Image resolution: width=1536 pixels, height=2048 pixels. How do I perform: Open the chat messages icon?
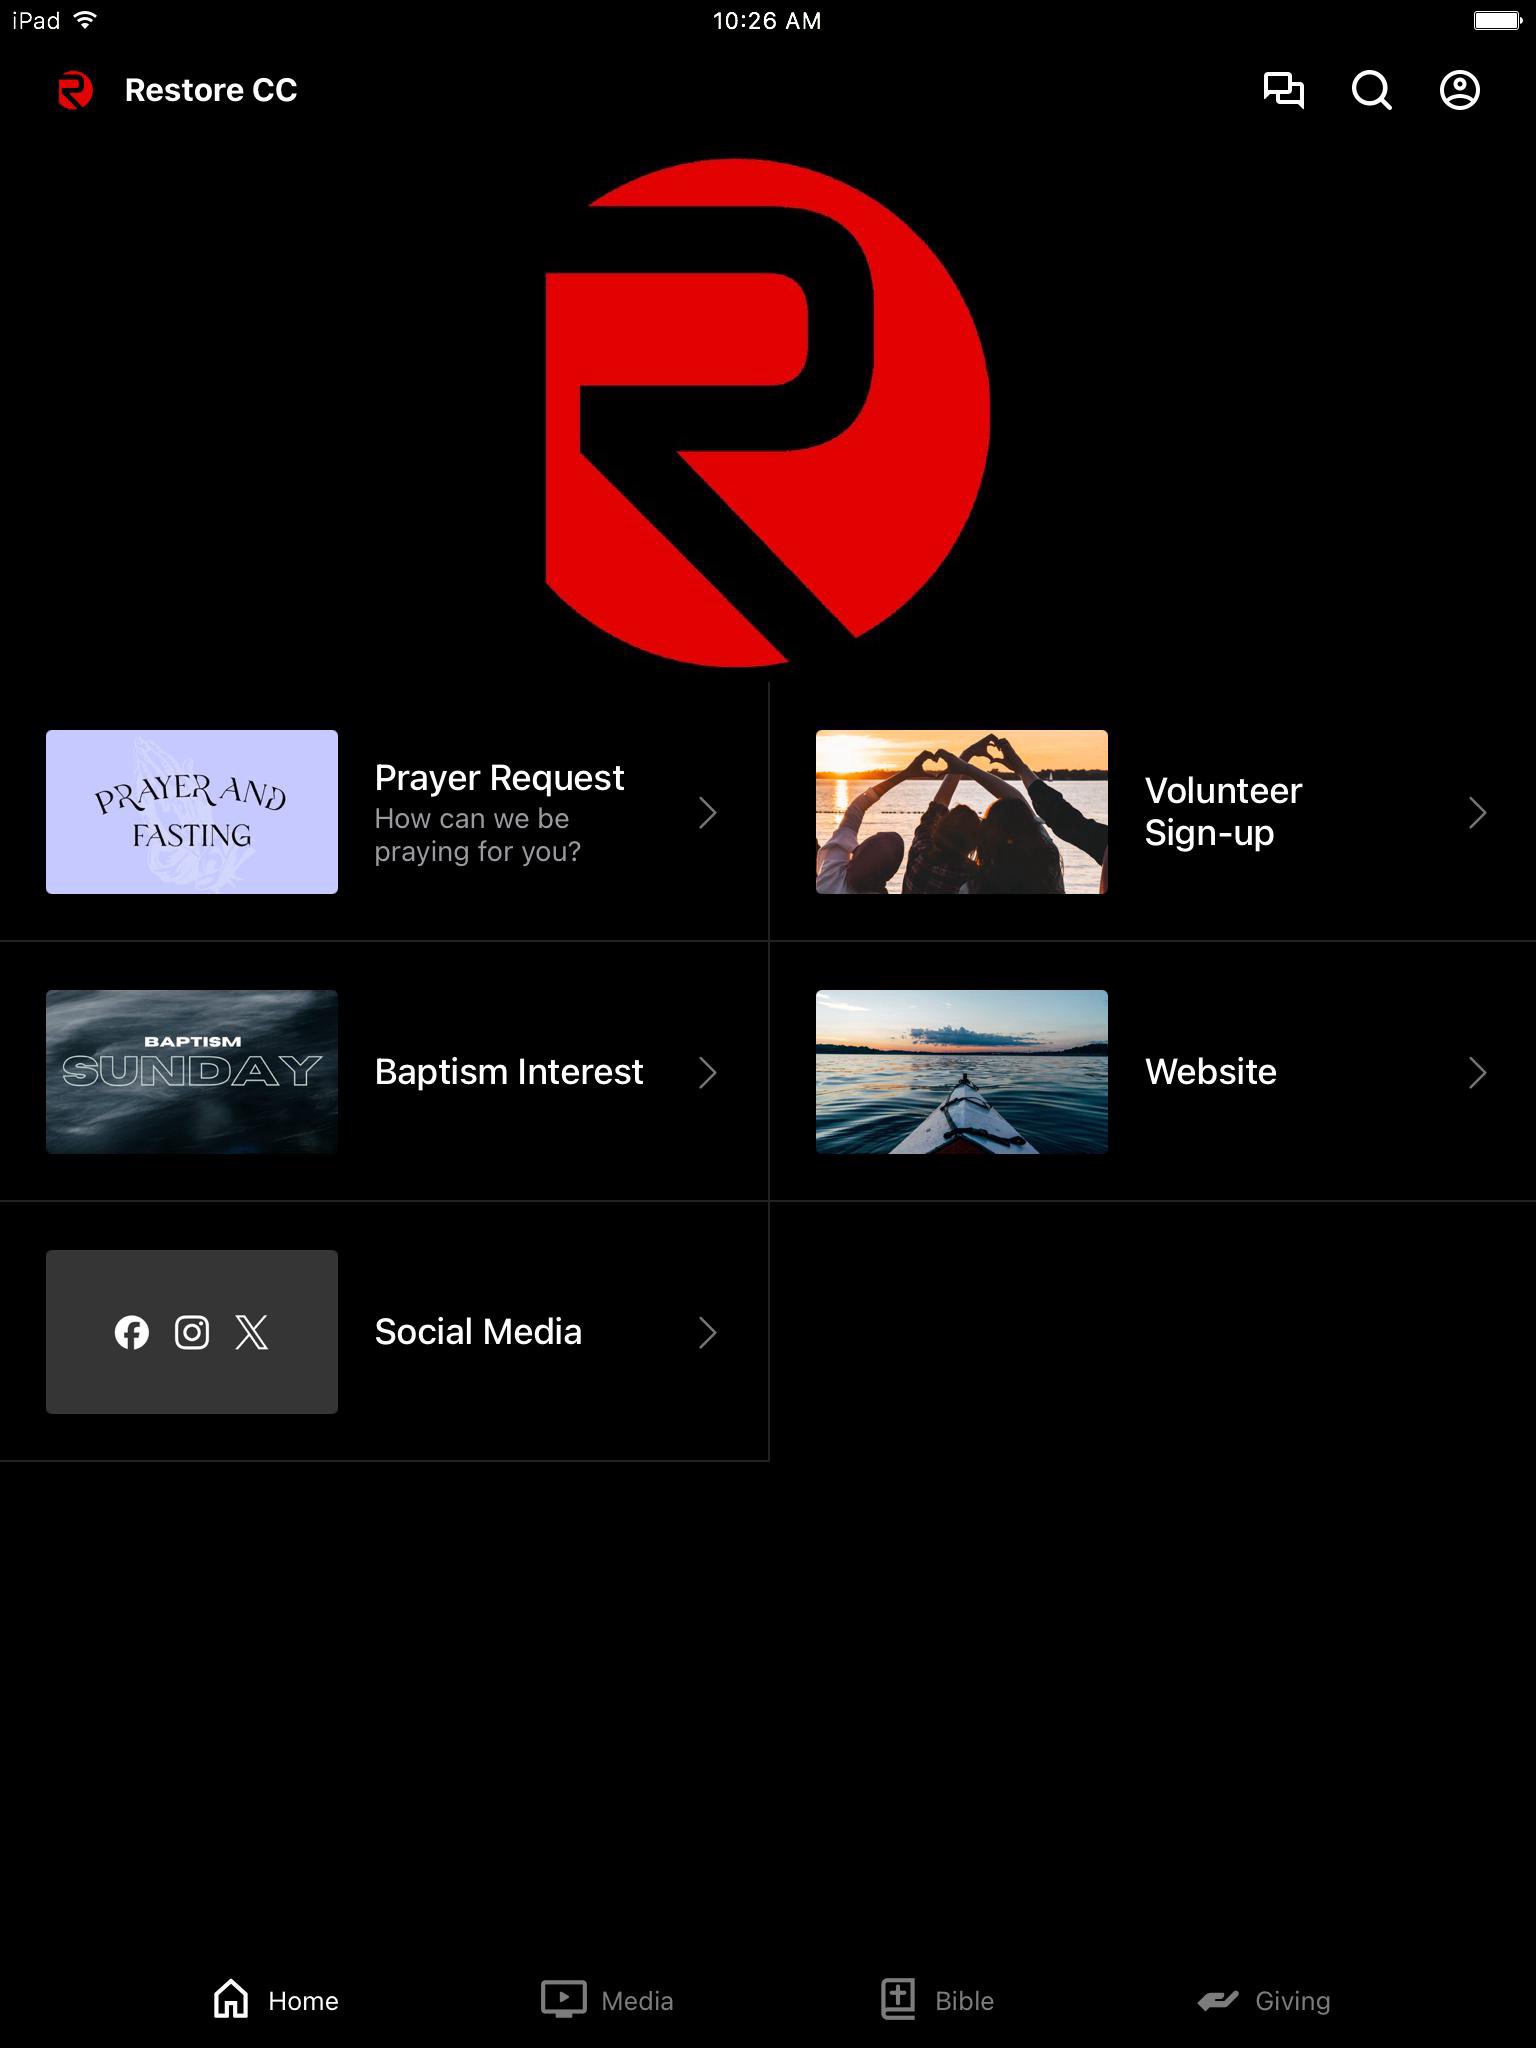(1283, 90)
